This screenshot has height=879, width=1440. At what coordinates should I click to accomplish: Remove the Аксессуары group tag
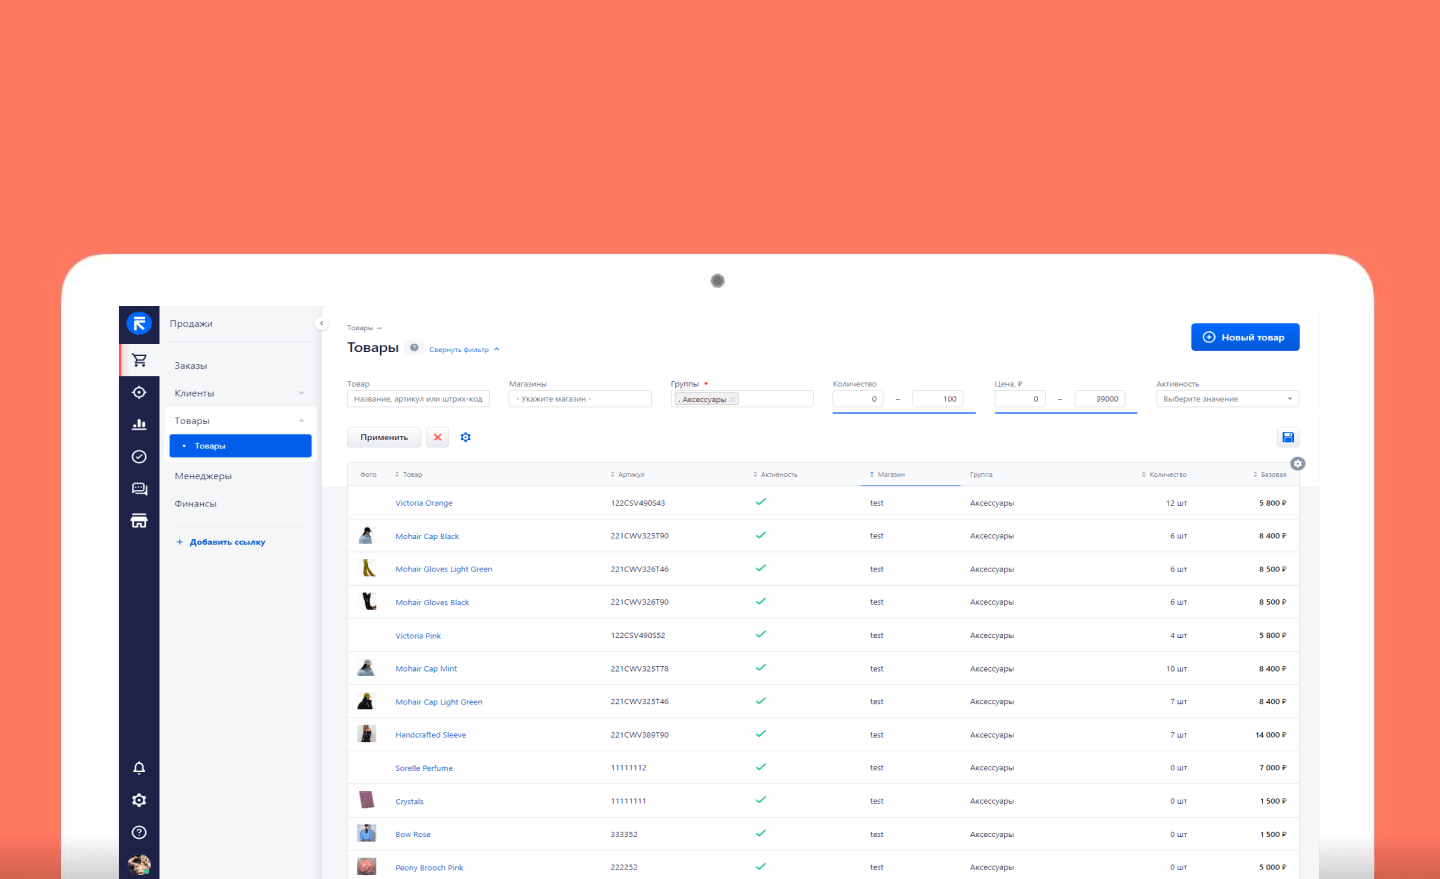click(x=732, y=399)
